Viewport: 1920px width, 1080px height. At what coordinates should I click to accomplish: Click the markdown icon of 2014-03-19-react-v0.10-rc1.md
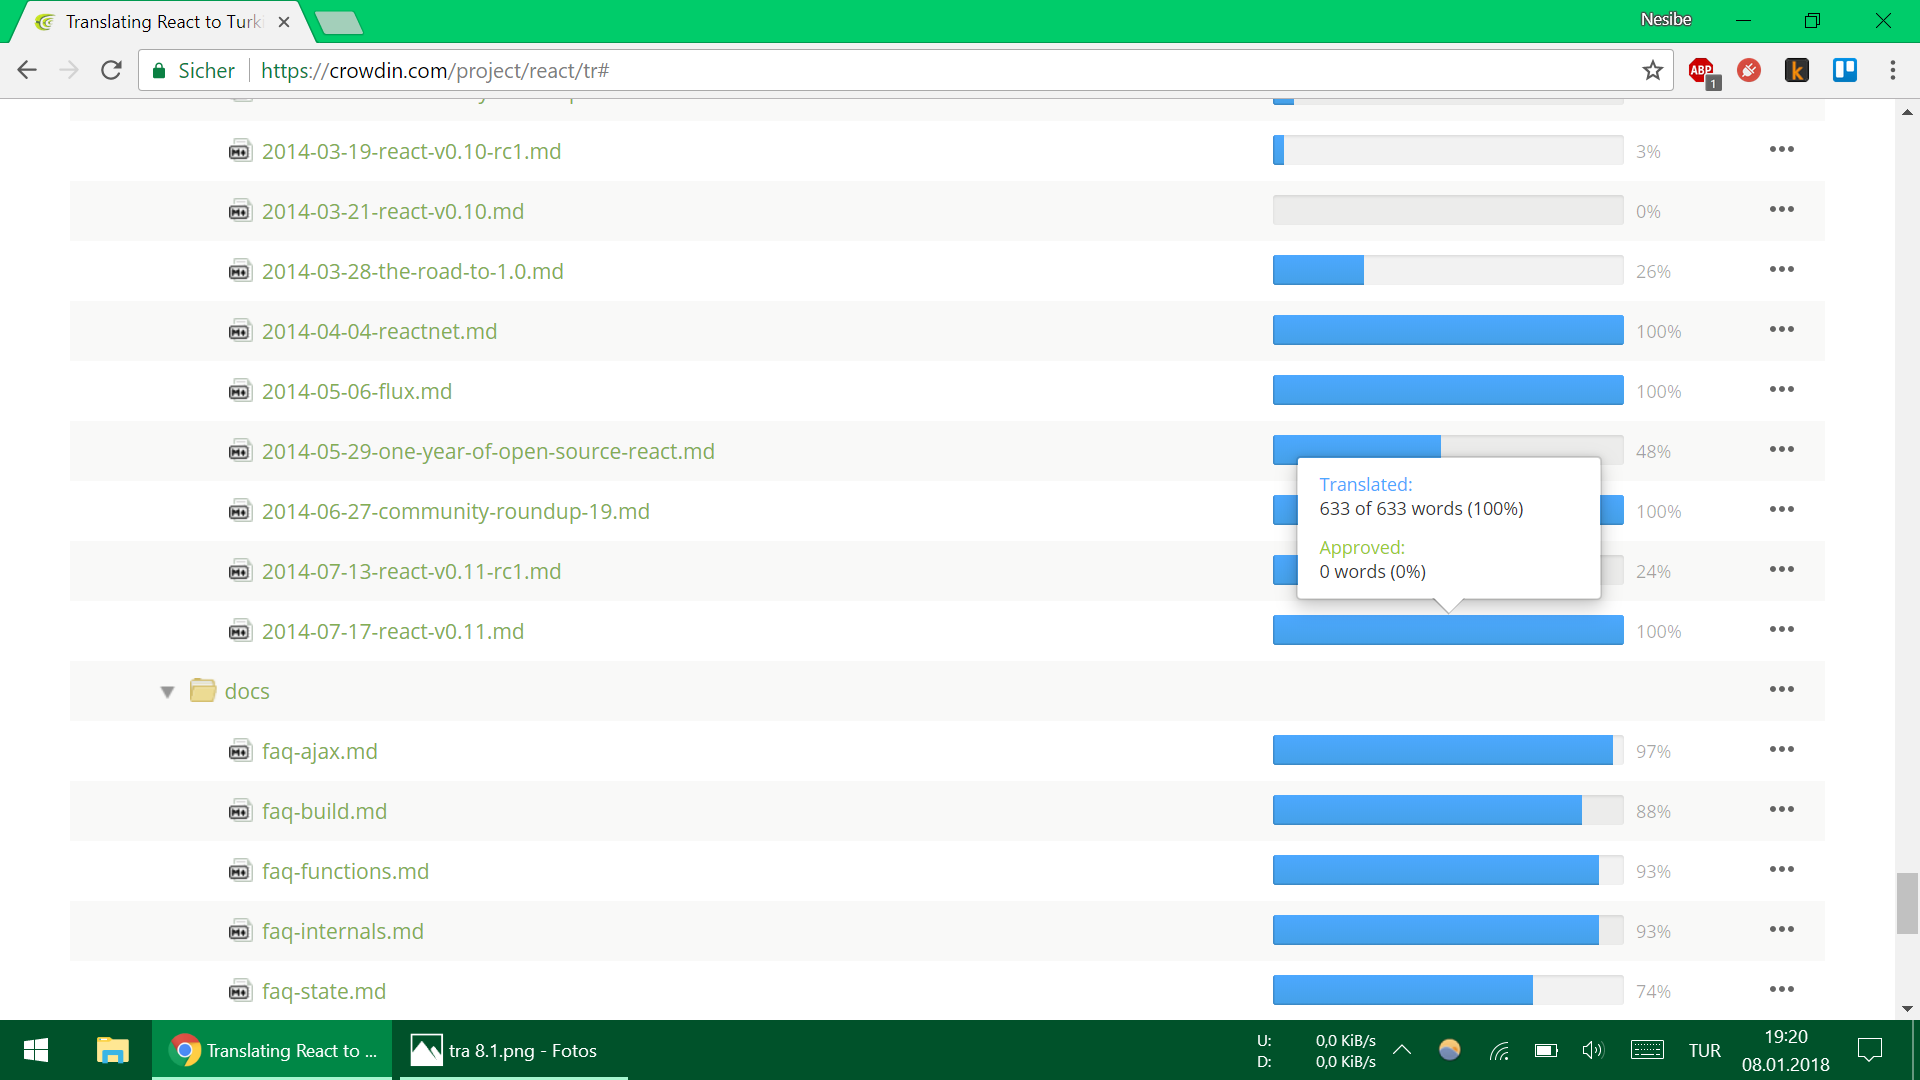coord(240,151)
